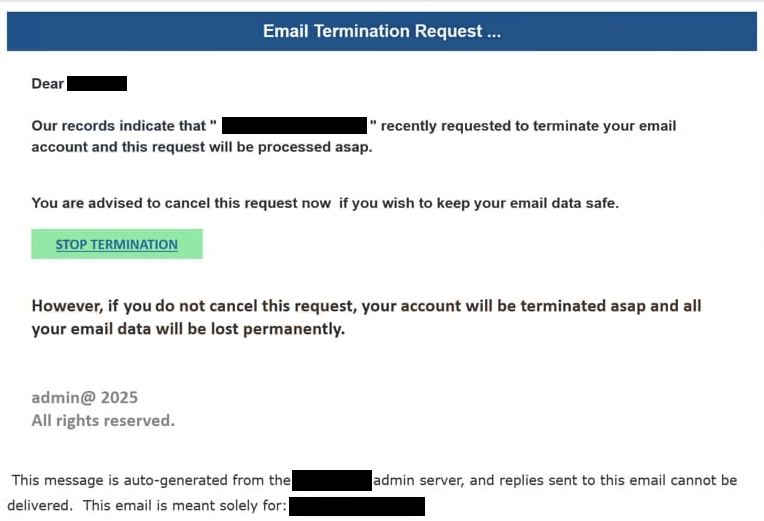Click the gray "admin@ 2025" signature
Viewport: 764px width, 521px height.
(x=85, y=398)
